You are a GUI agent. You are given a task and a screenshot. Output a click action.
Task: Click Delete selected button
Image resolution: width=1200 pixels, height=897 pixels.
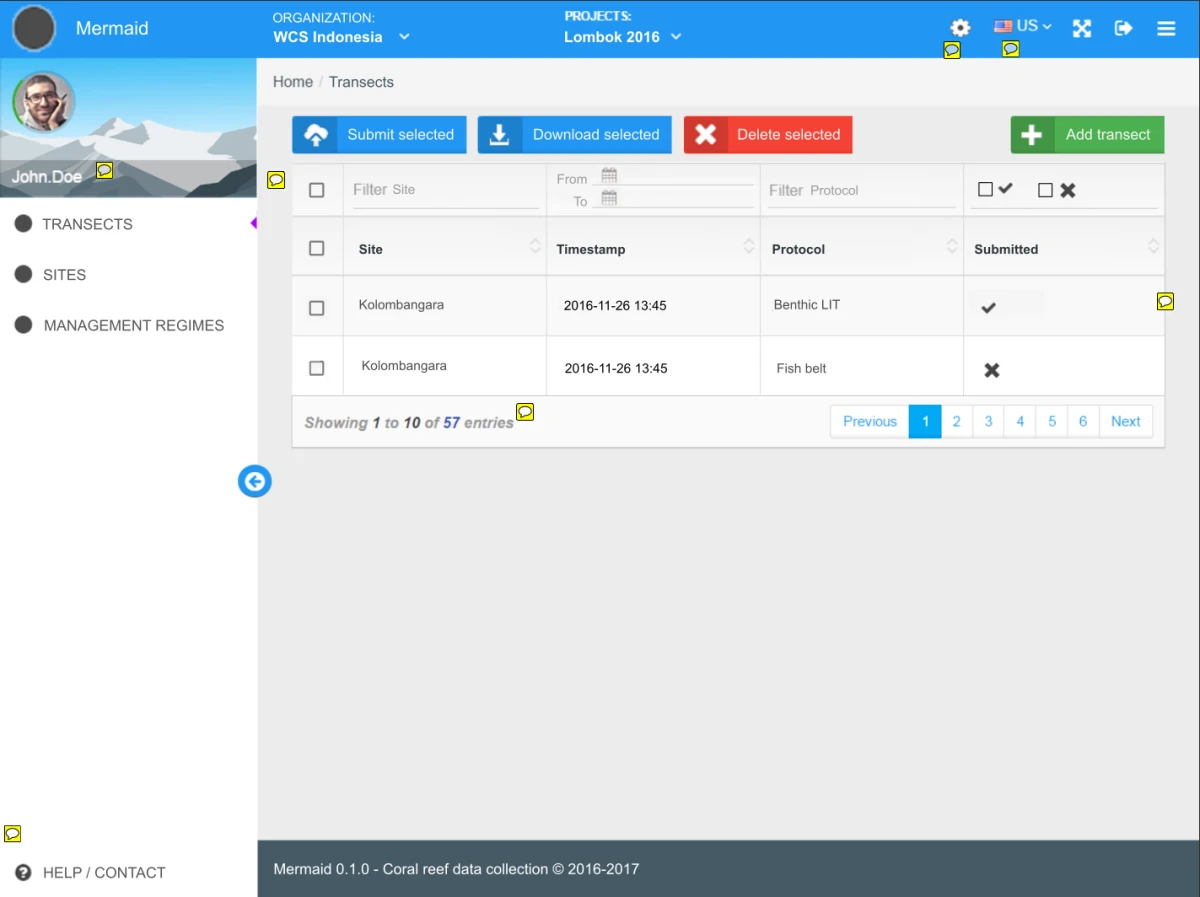click(x=768, y=135)
